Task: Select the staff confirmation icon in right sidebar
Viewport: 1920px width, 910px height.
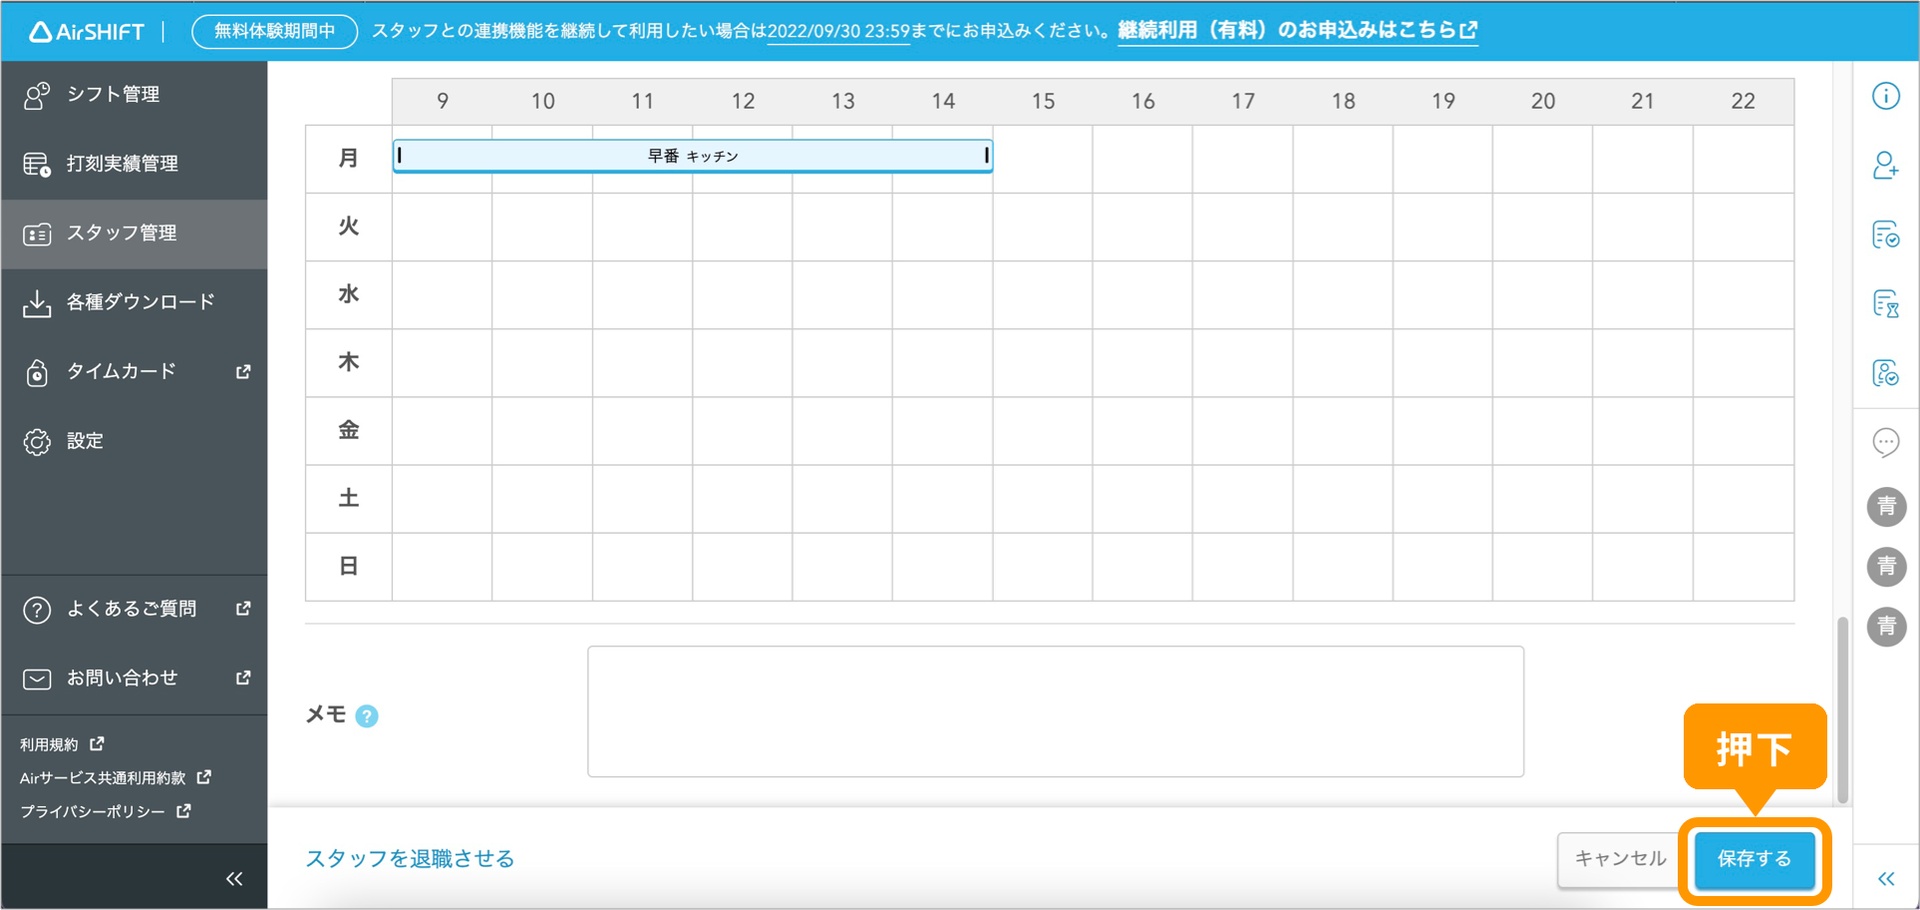Action: [1886, 372]
